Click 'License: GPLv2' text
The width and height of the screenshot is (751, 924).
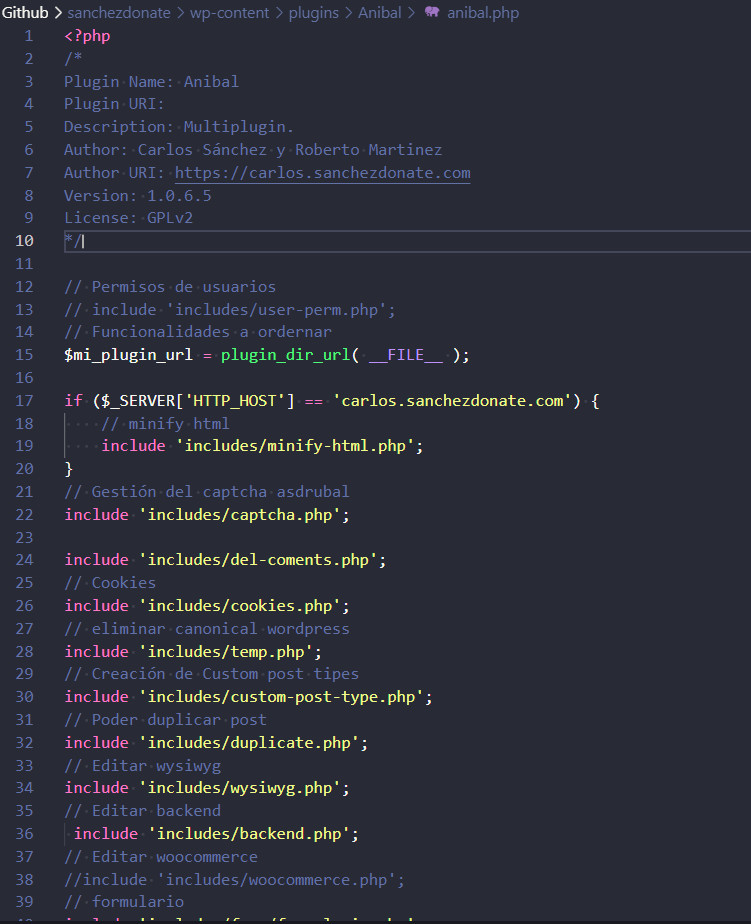(129, 218)
